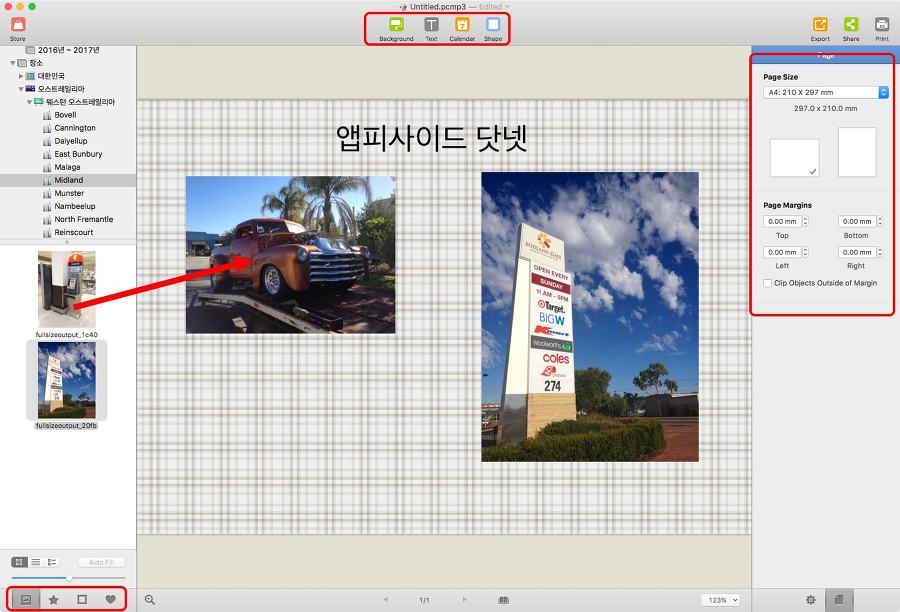The height and width of the screenshot is (612, 900).
Task: Go to the next page arrow
Action: click(x=464, y=599)
